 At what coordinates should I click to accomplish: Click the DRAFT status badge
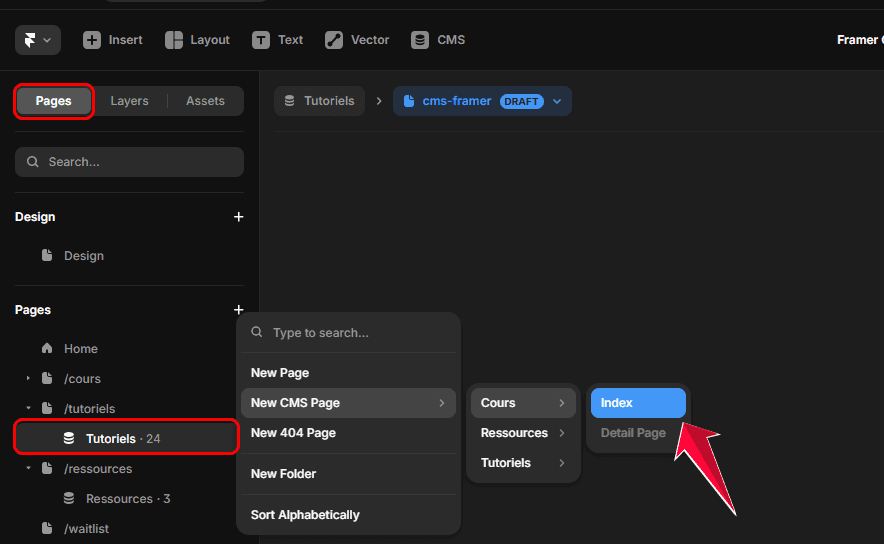[x=521, y=101]
